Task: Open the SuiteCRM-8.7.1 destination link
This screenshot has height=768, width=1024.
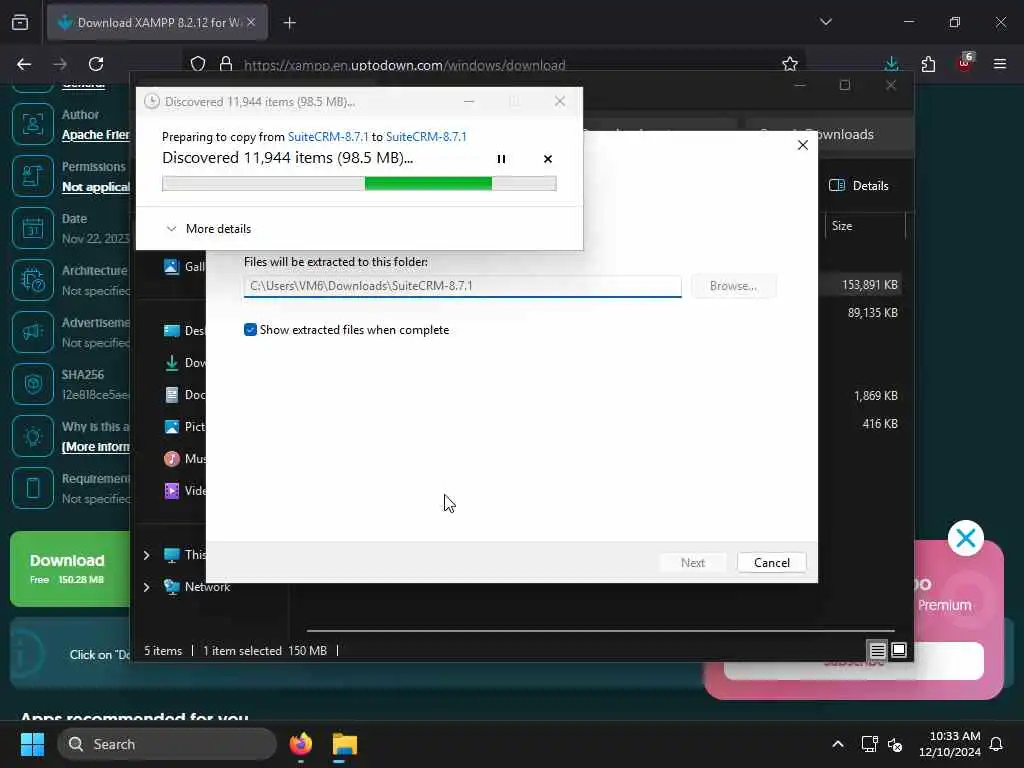Action: click(x=426, y=136)
